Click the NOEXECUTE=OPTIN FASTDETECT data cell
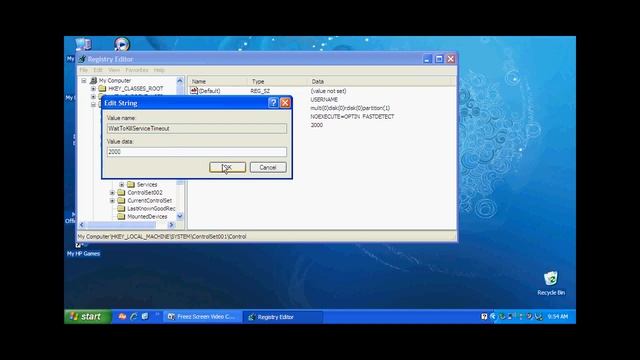Screen dimensions: 640x360 point(352,117)
